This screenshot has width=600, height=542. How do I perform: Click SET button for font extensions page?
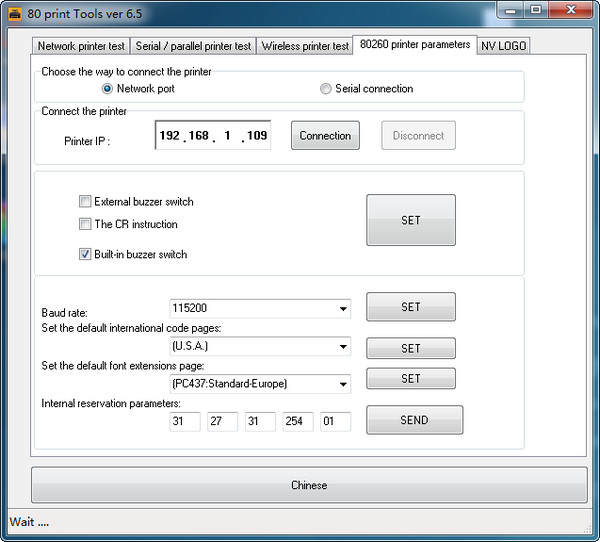pos(411,379)
